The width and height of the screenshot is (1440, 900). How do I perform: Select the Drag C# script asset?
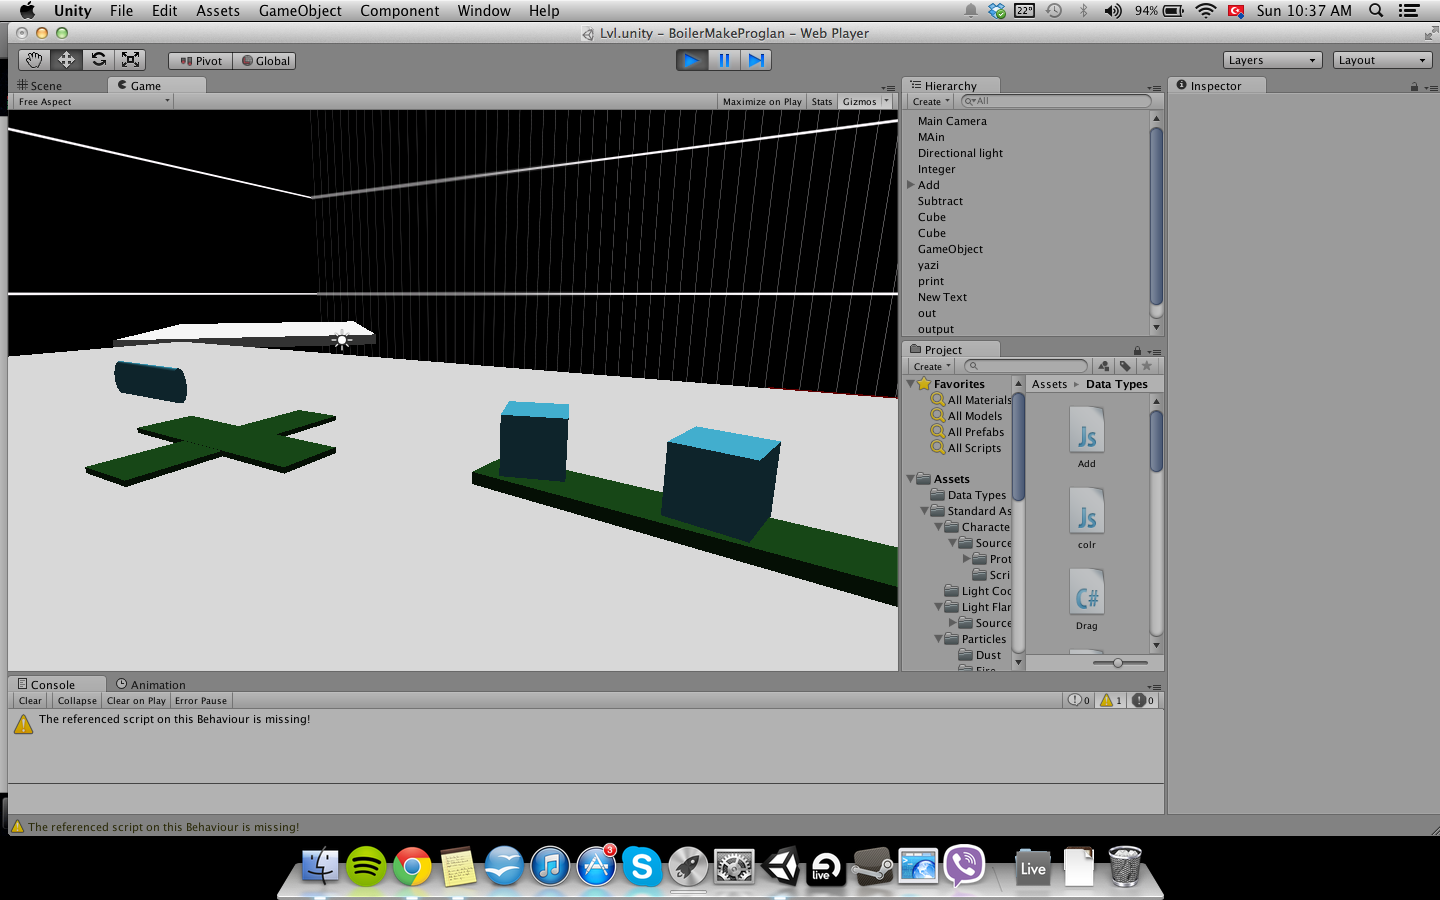click(1087, 599)
